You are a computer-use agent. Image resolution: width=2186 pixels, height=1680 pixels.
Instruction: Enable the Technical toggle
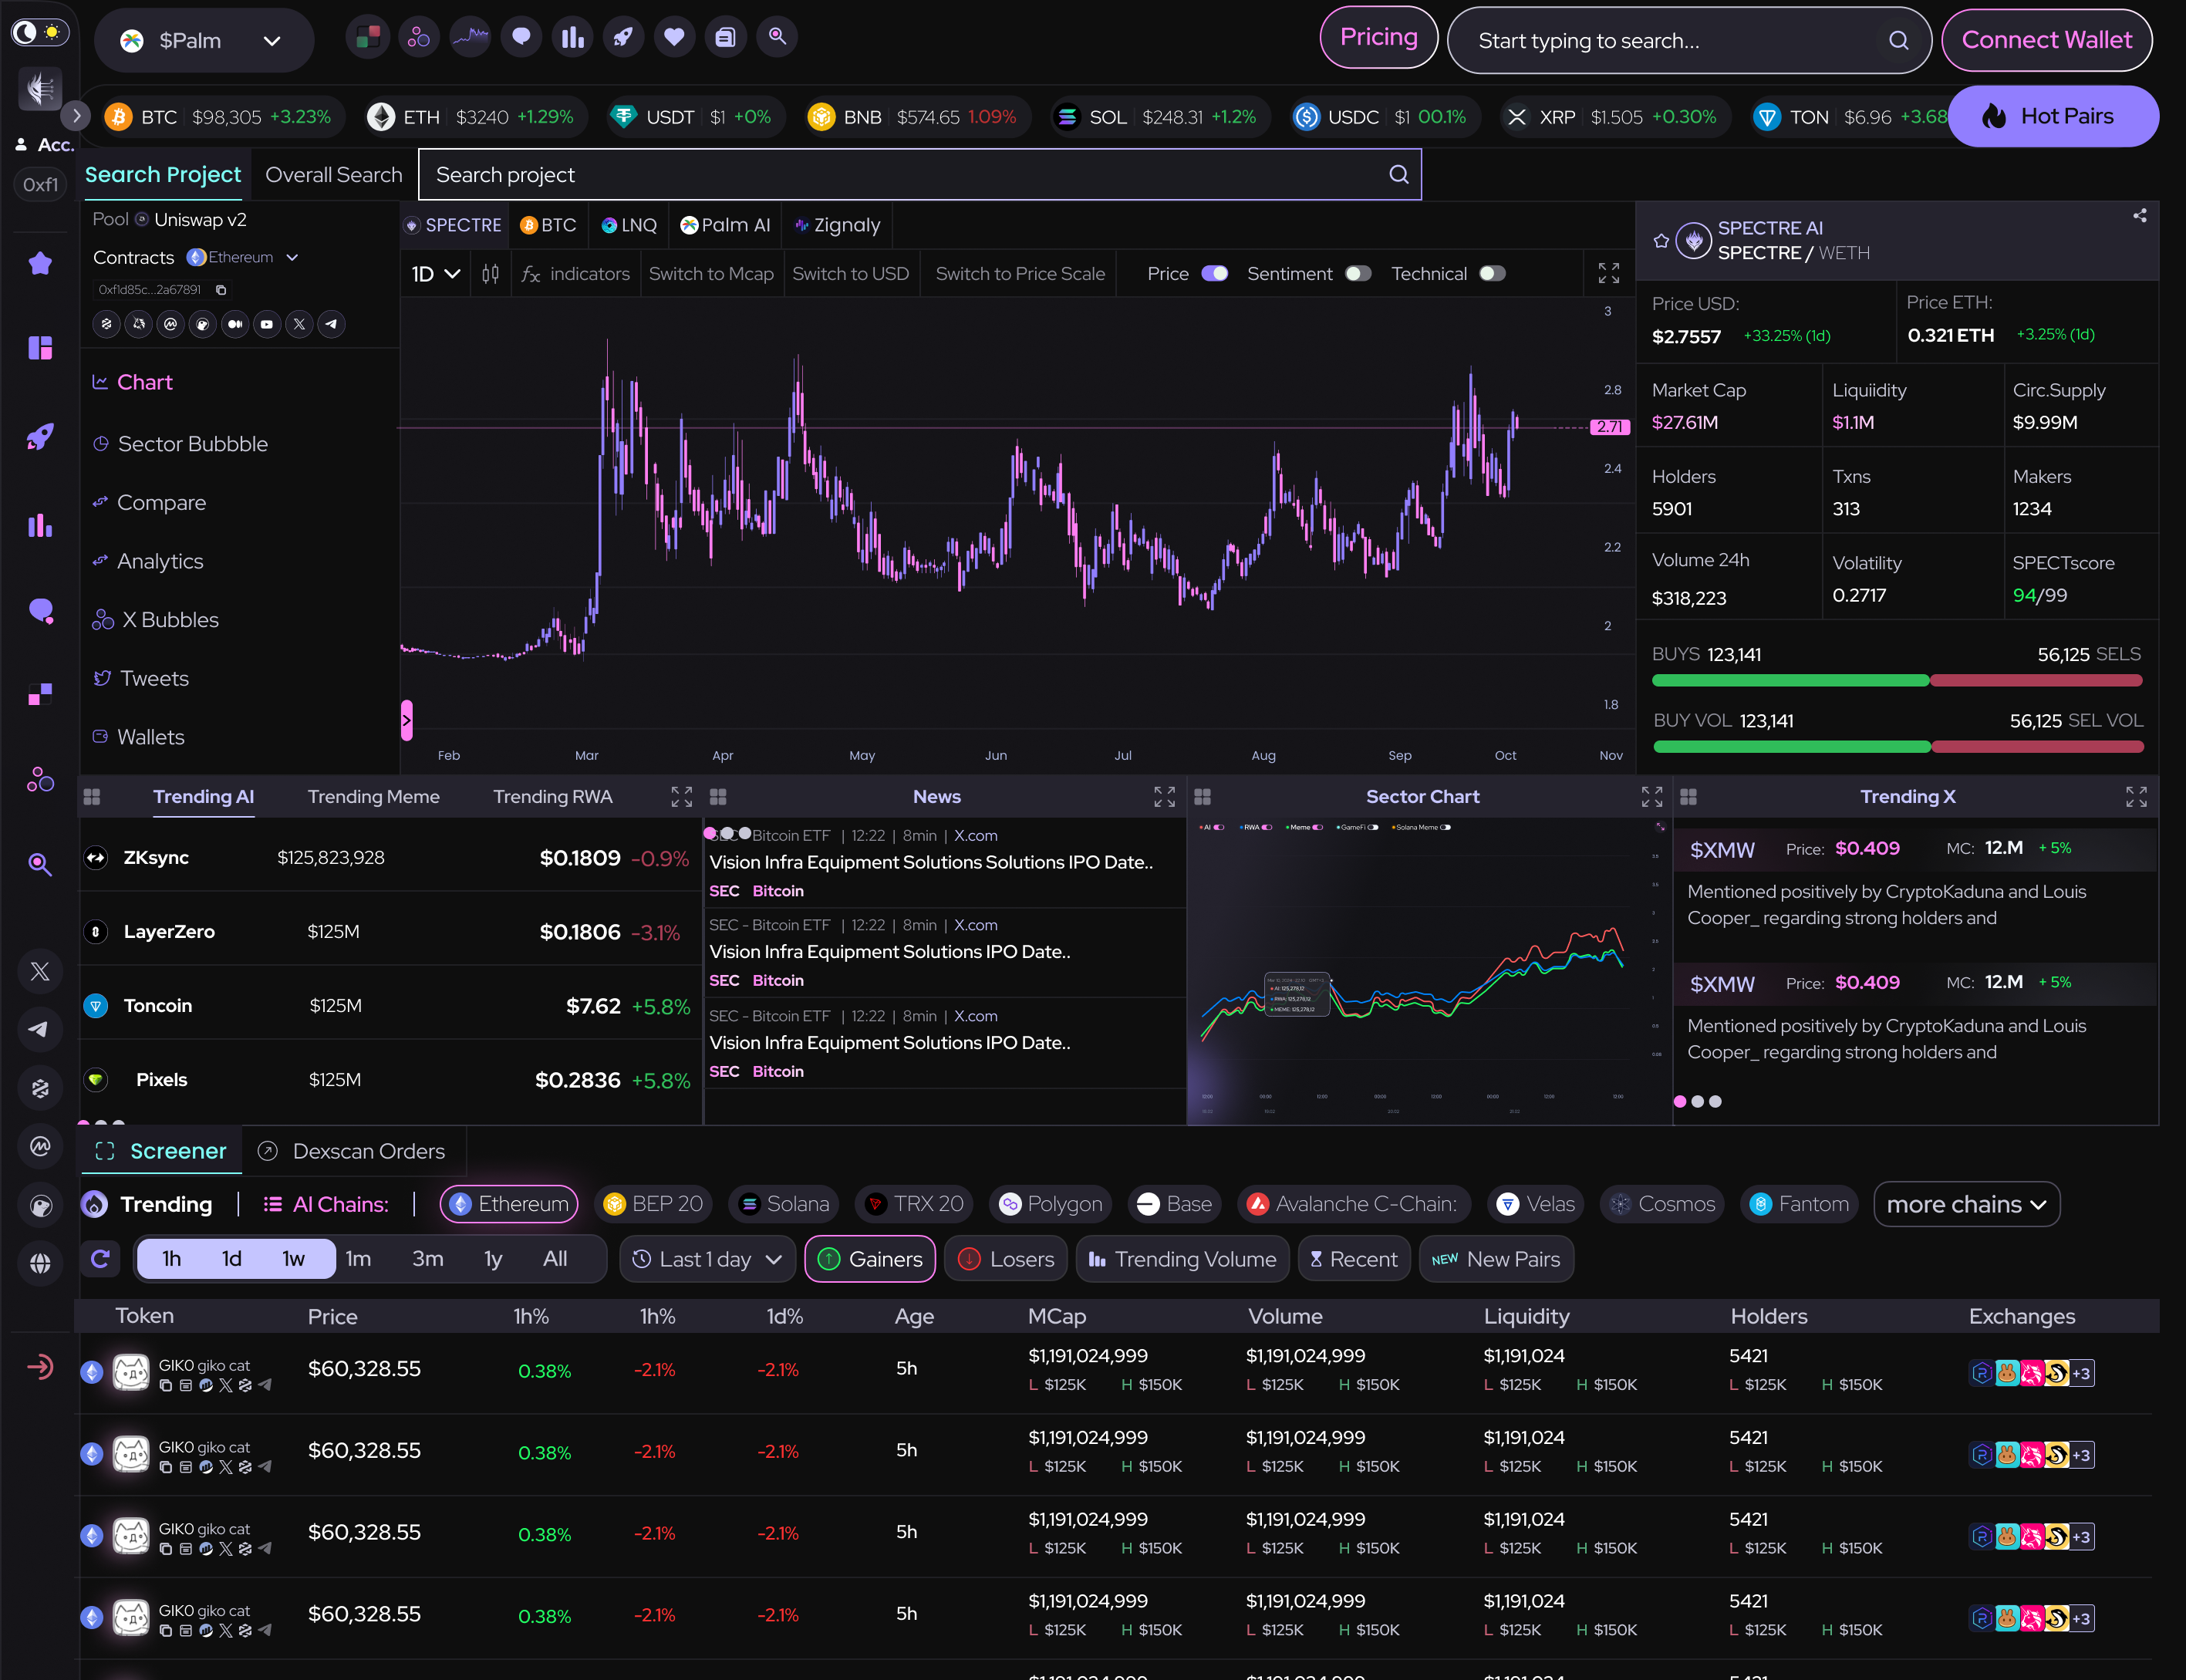pos(1492,274)
